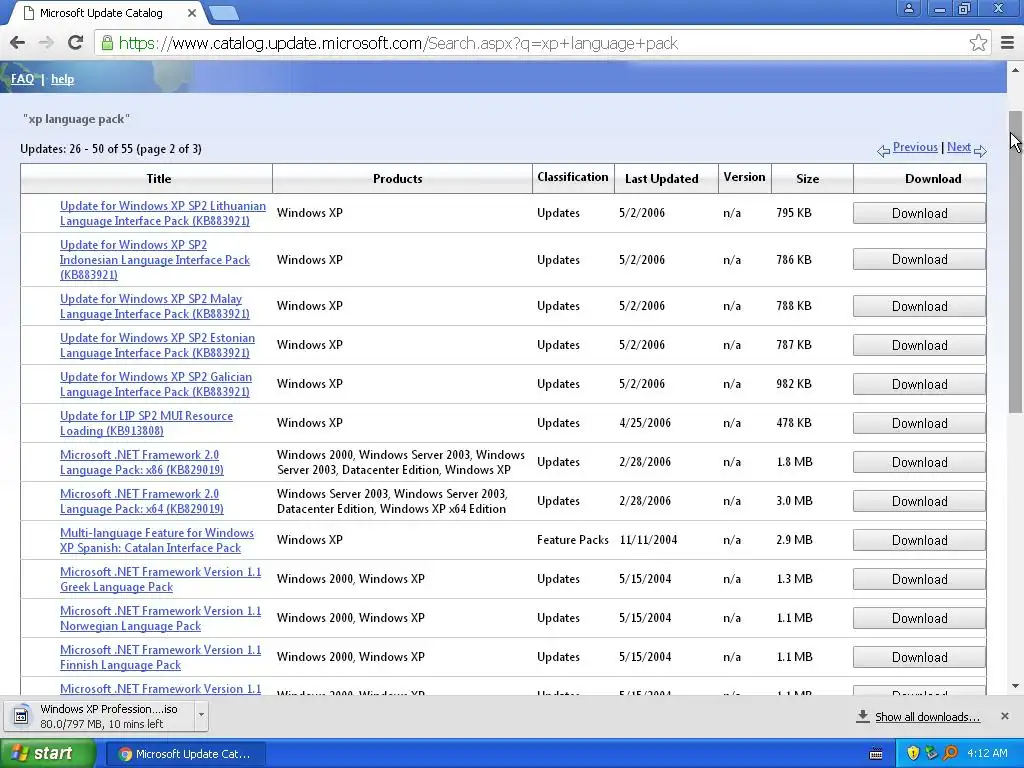
Task: Click the download arrow icon beside Show all downloads
Action: (x=863, y=716)
